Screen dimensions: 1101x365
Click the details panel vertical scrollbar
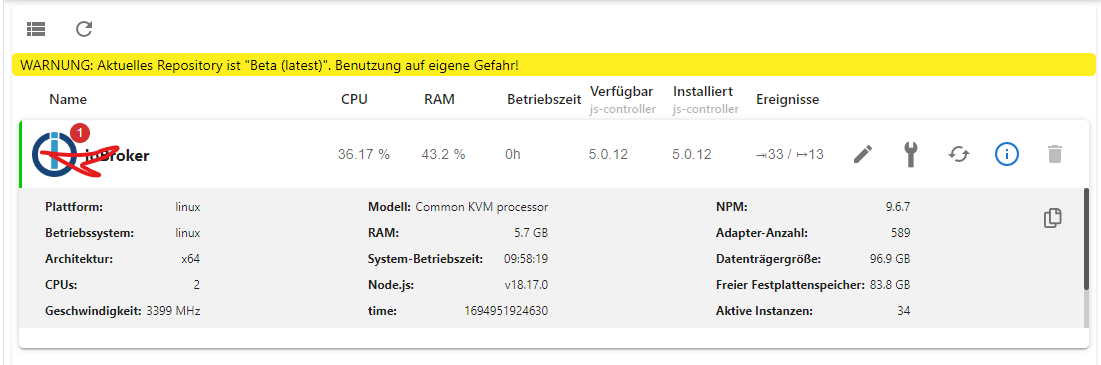(x=1088, y=258)
